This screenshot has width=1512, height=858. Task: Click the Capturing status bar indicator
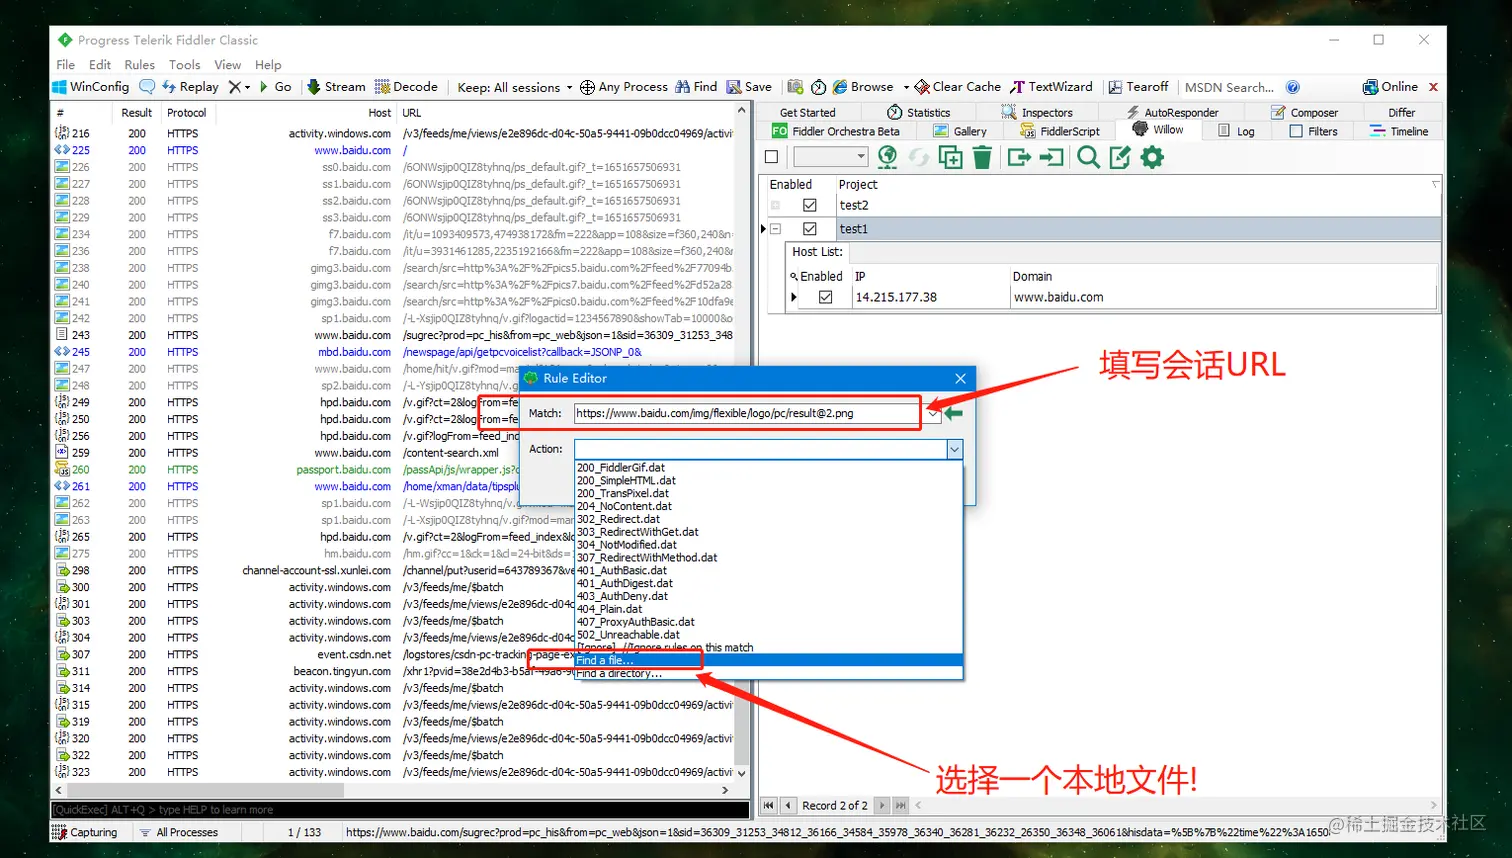(x=85, y=832)
